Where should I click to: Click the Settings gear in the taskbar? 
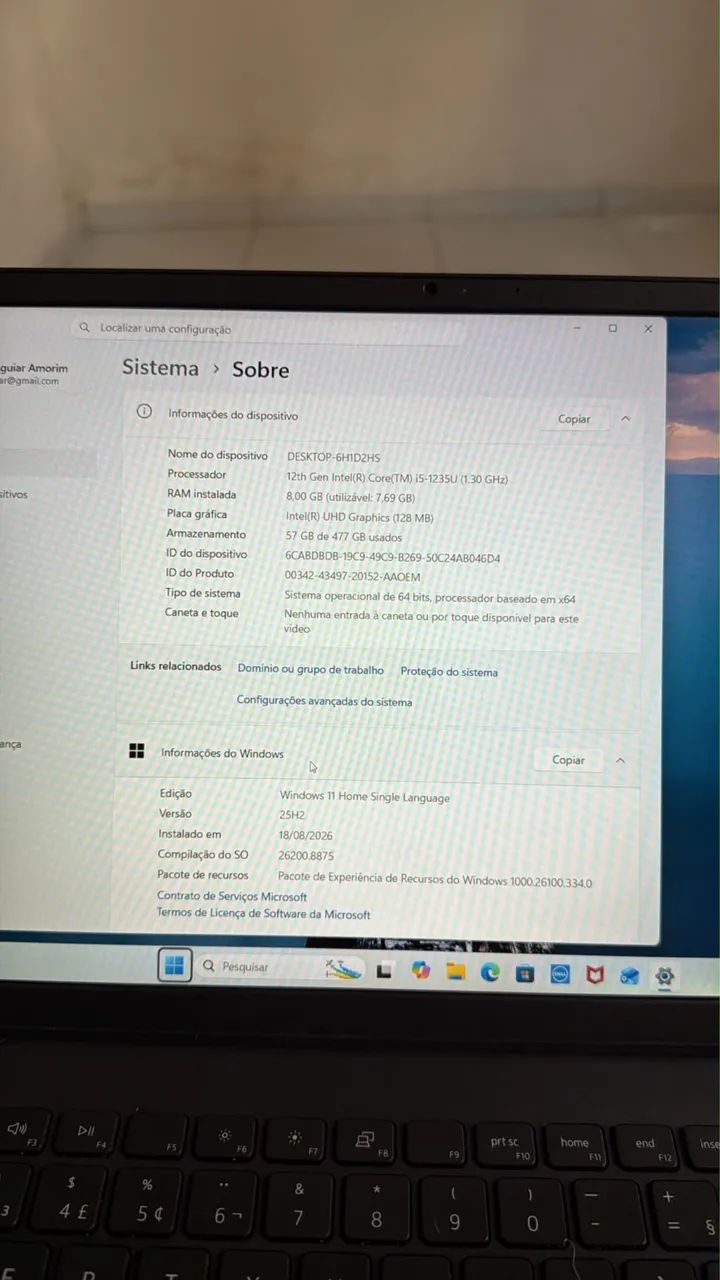click(664, 976)
